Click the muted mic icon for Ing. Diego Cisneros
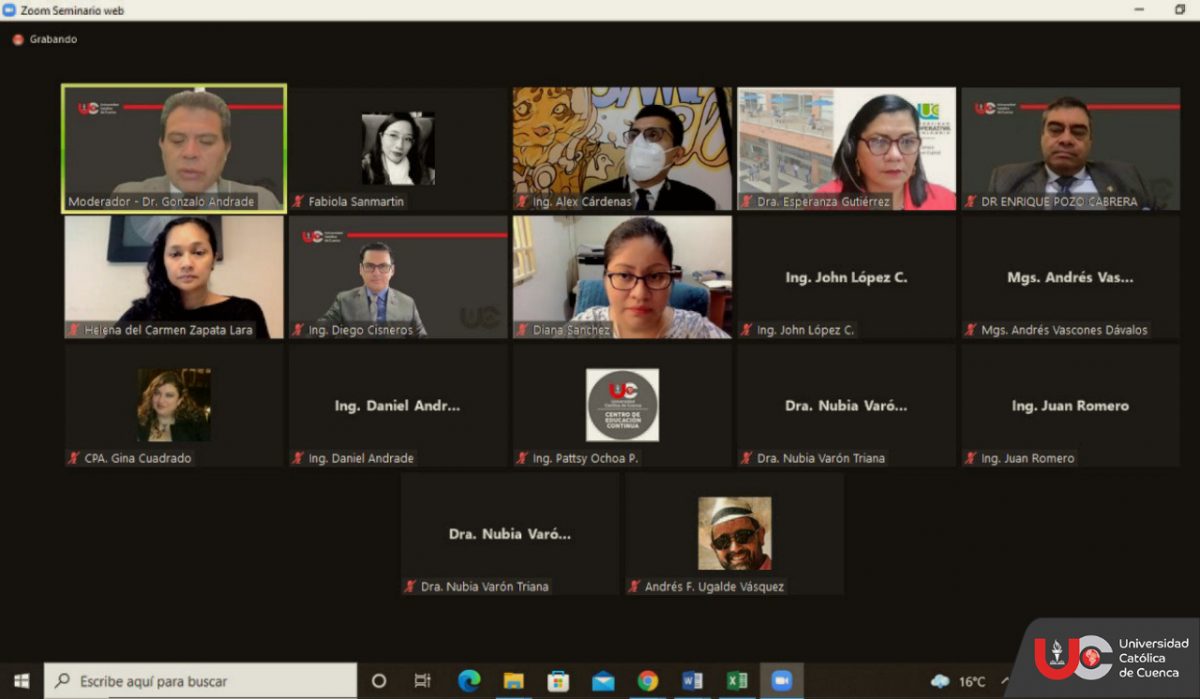This screenshot has width=1200, height=699. [x=298, y=330]
